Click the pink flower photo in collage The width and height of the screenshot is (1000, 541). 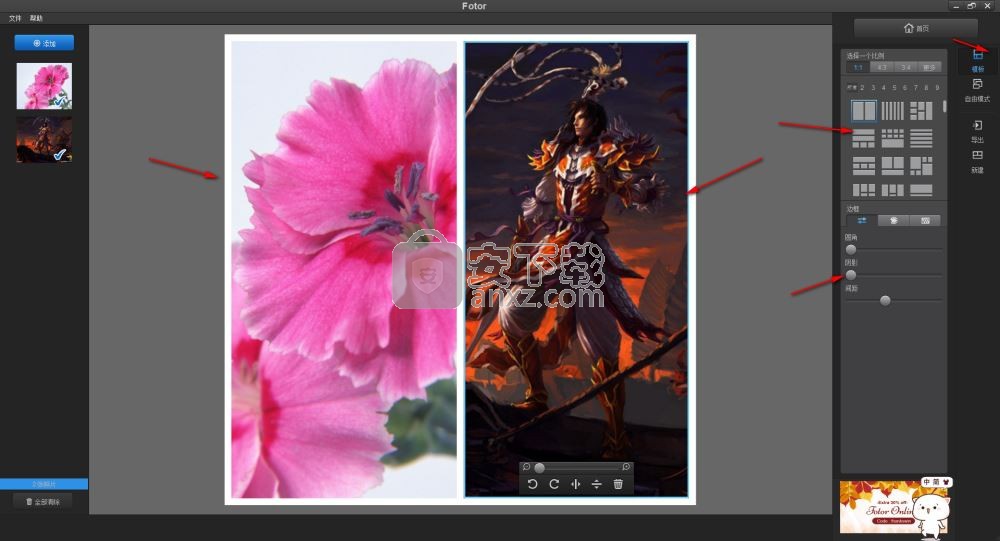click(344, 270)
